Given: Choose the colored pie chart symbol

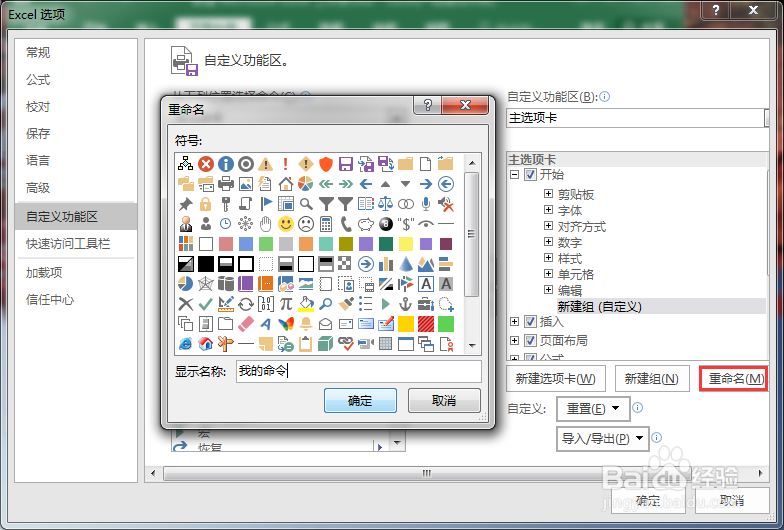Looking at the screenshot, I should (x=306, y=184).
